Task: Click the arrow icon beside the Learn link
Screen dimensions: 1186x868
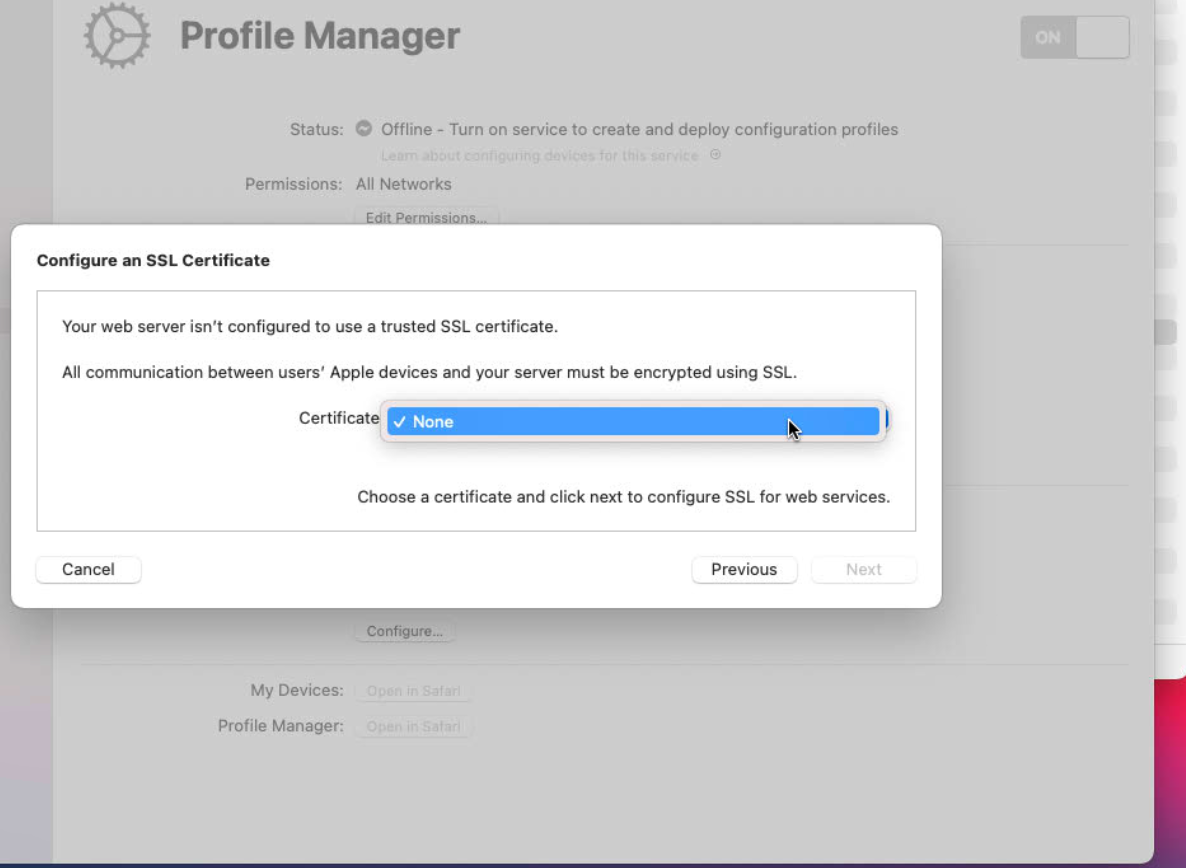Action: coord(715,155)
